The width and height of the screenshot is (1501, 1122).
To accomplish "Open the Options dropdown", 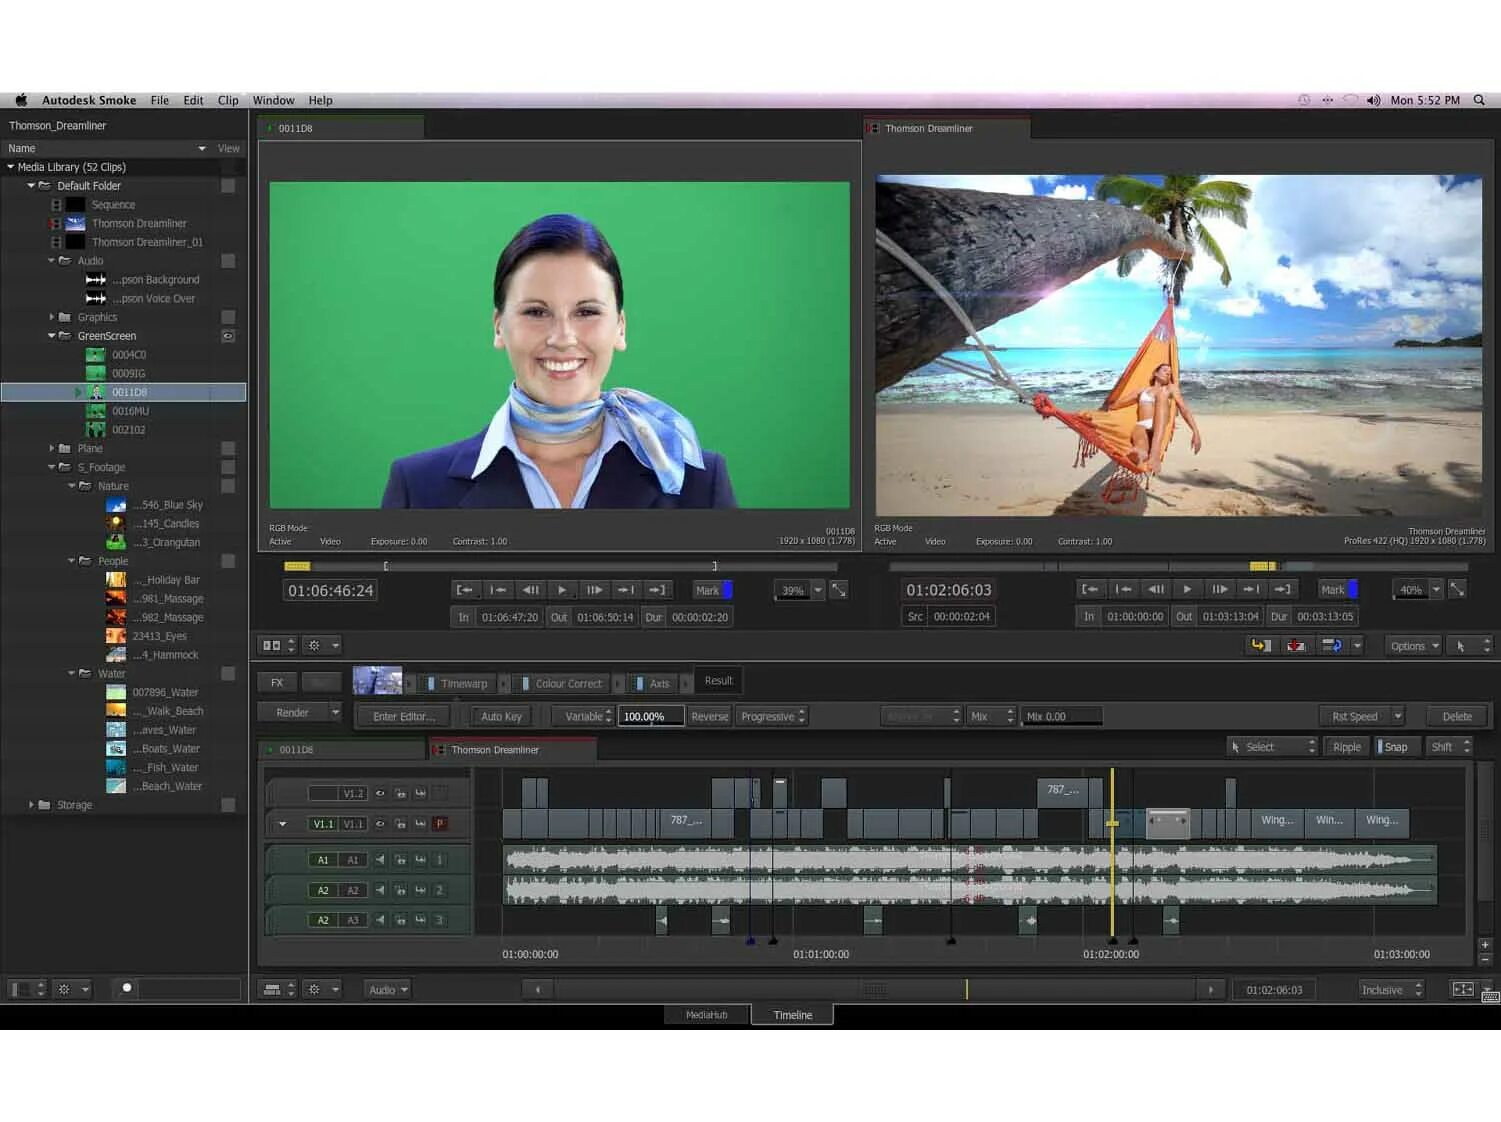I will pyautogui.click(x=1413, y=646).
